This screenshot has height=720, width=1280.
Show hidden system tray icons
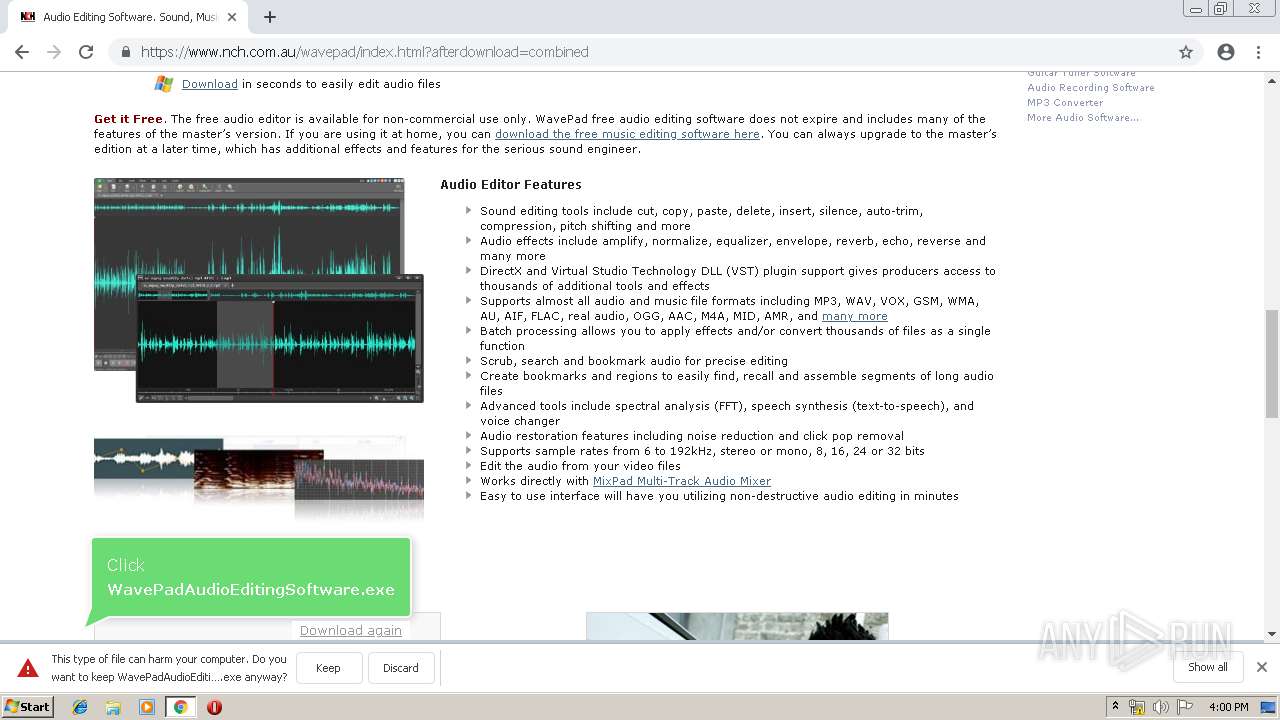[x=1115, y=707]
